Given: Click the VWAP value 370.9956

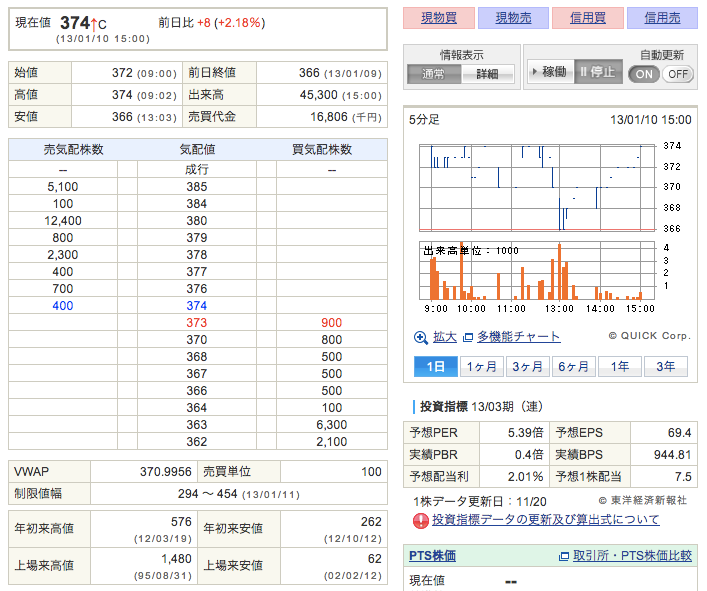Looking at the screenshot, I should (165, 472).
